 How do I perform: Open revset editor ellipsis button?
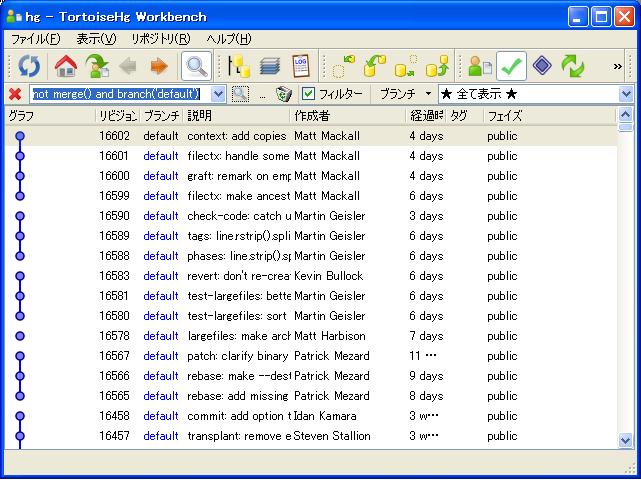(x=262, y=95)
